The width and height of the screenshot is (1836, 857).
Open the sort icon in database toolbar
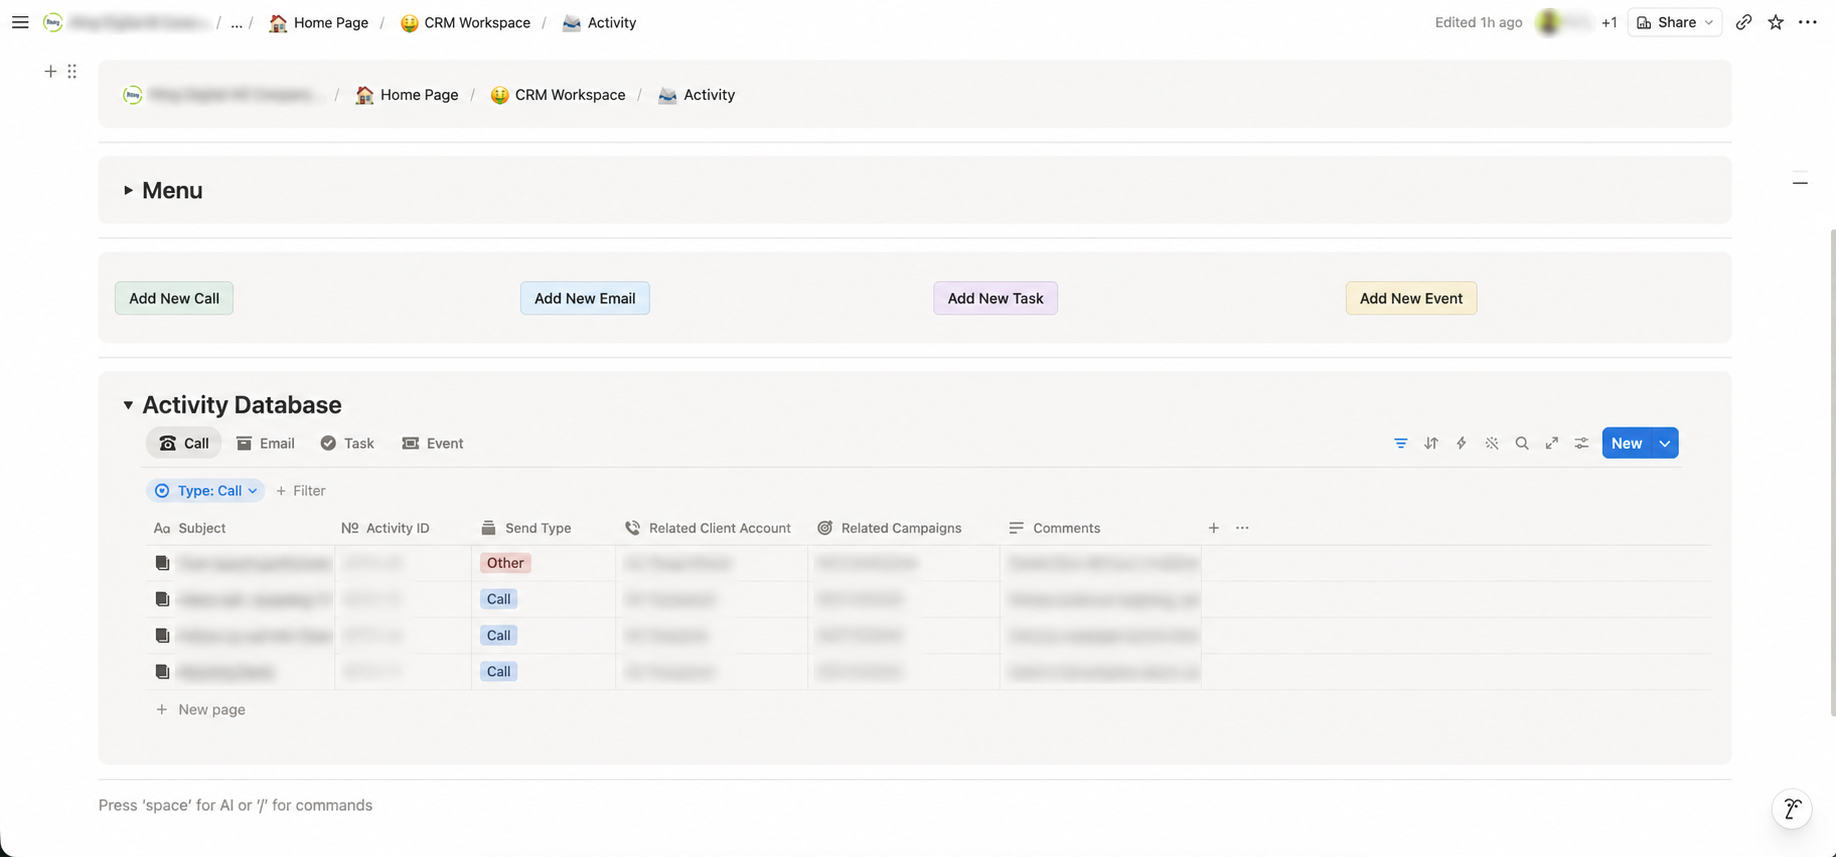tap(1431, 443)
